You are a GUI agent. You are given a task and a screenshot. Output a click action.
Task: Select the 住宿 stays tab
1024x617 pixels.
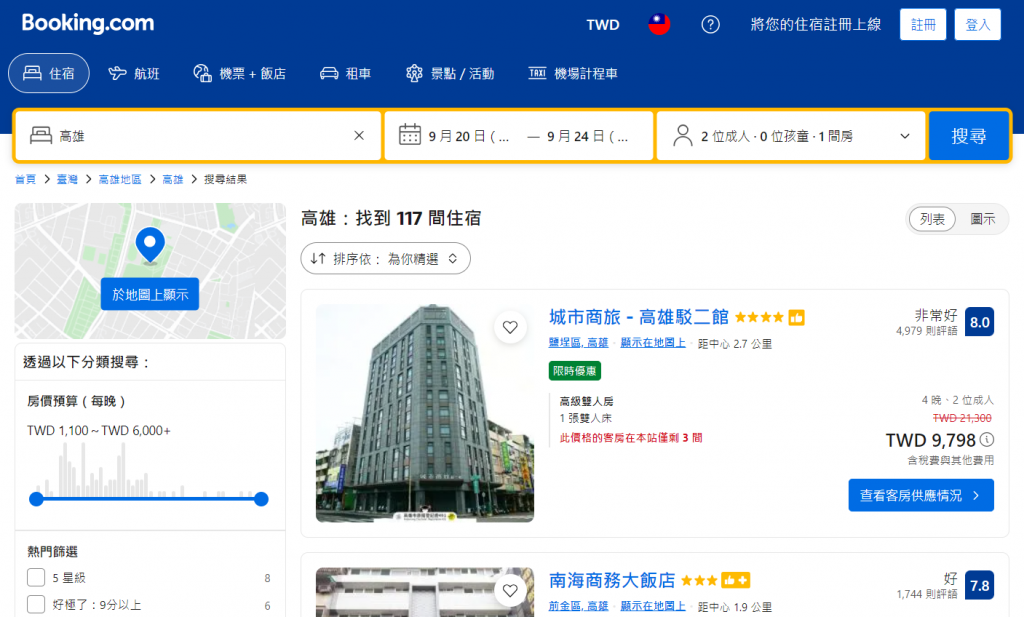[x=49, y=73]
